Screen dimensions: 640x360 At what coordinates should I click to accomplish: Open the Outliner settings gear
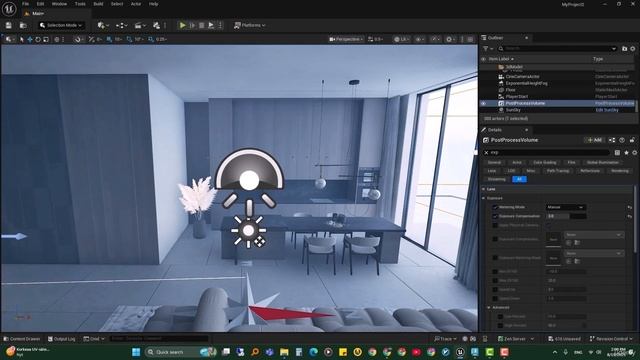[633, 49]
